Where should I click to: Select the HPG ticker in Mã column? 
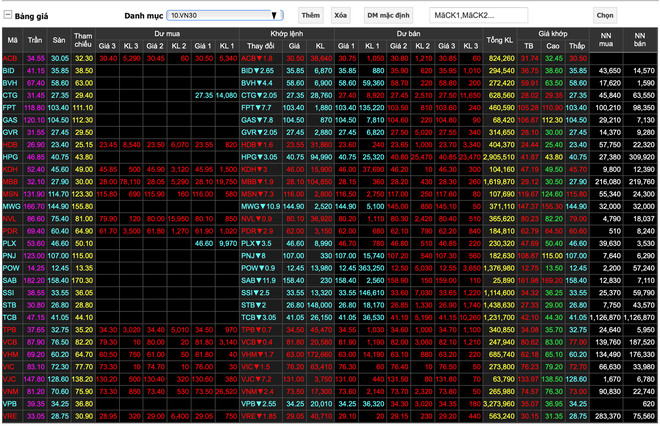11,156
